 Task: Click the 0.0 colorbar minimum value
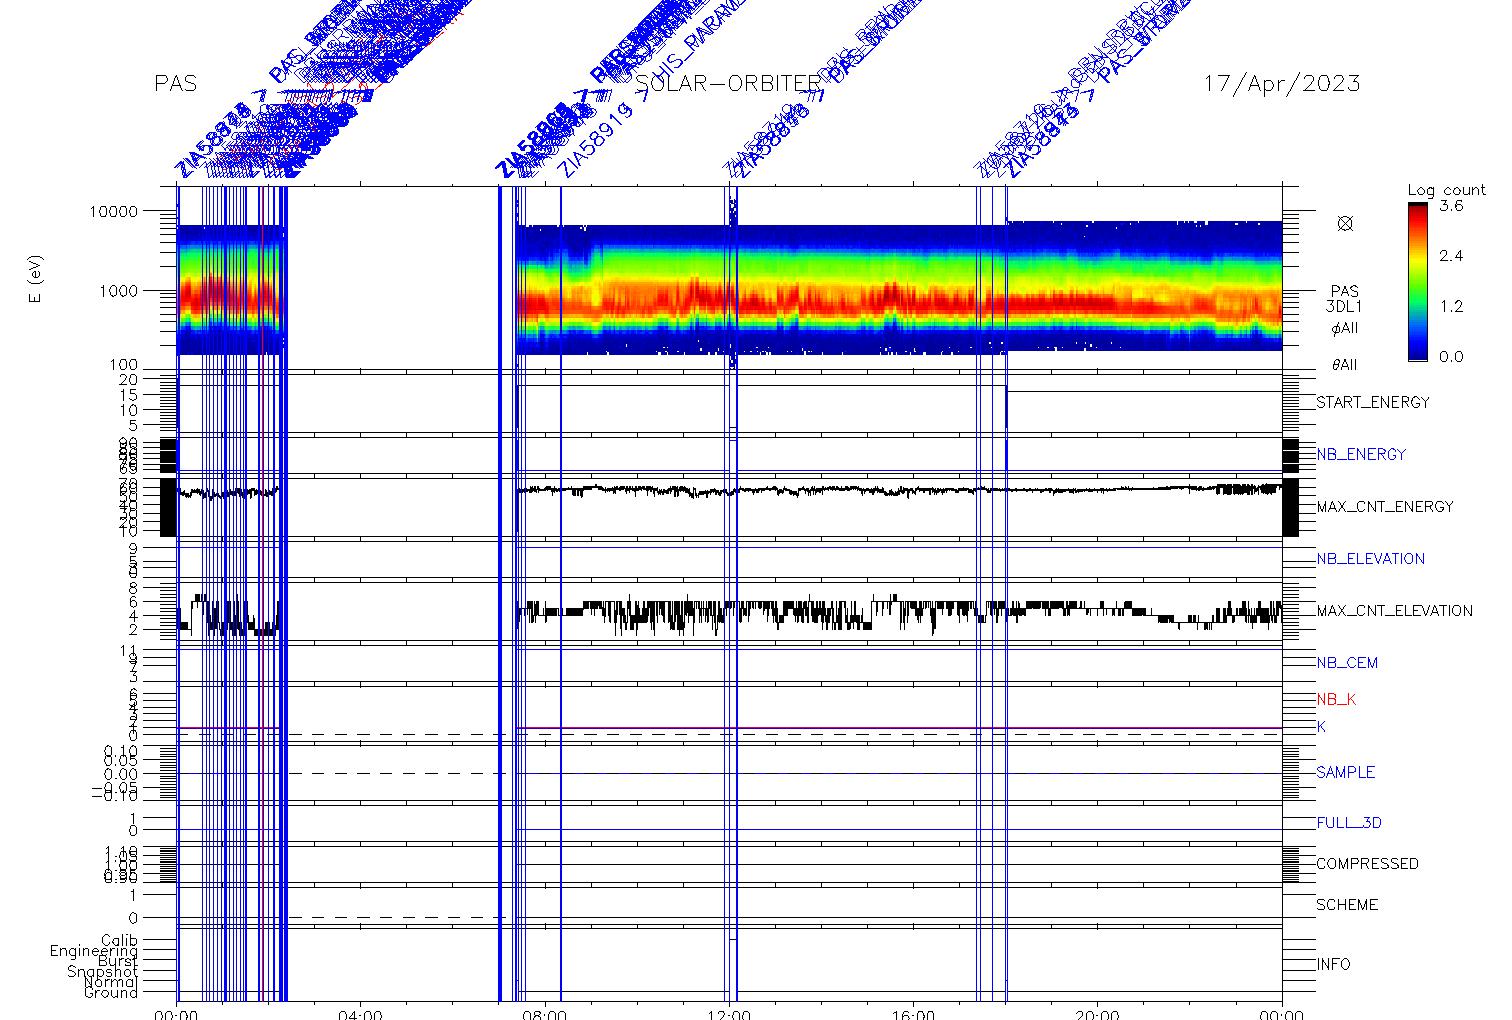click(1451, 356)
